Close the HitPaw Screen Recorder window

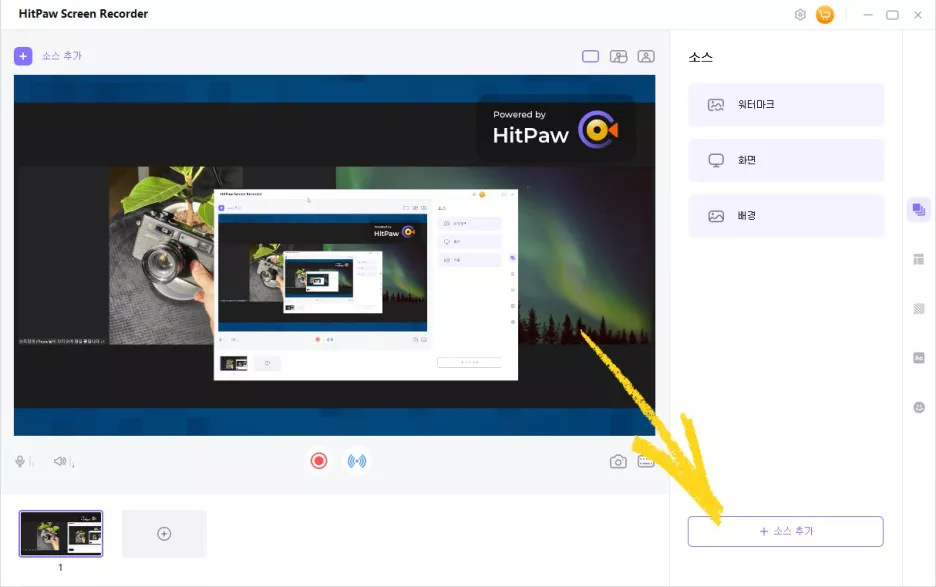917,15
